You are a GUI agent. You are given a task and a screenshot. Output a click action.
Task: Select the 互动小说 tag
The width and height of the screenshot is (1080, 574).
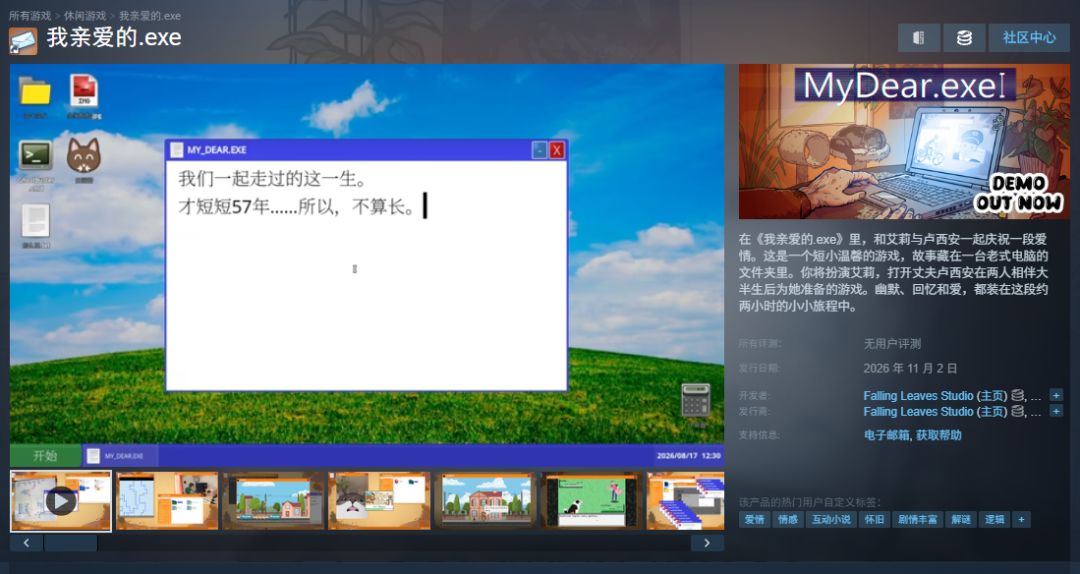(831, 520)
